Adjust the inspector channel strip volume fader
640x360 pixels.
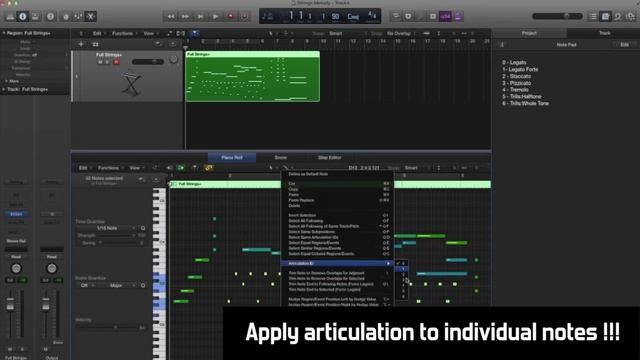pos(10,304)
